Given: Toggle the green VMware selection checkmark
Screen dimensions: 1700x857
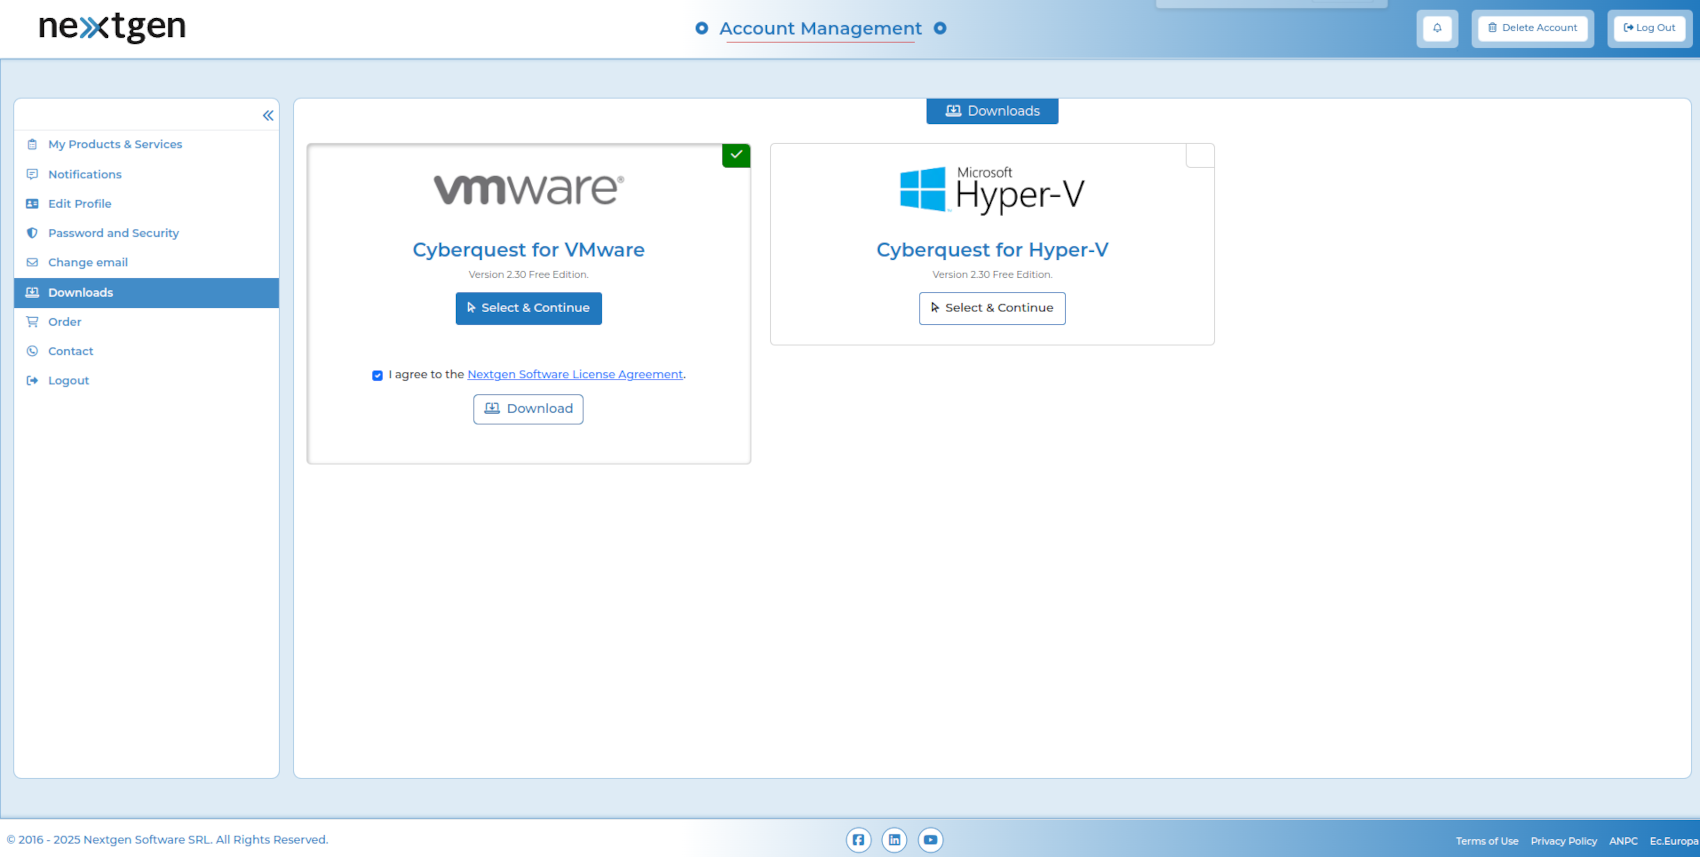Looking at the screenshot, I should [736, 155].
